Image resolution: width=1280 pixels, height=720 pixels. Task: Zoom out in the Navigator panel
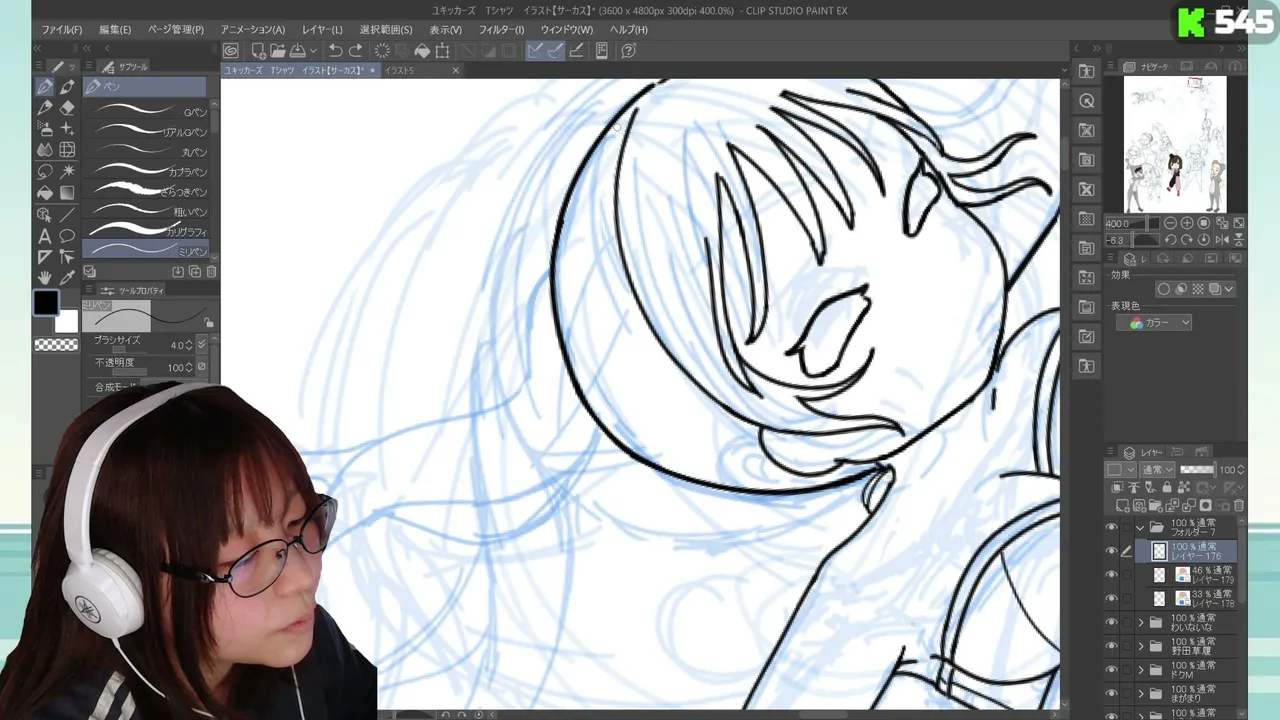tap(1170, 223)
